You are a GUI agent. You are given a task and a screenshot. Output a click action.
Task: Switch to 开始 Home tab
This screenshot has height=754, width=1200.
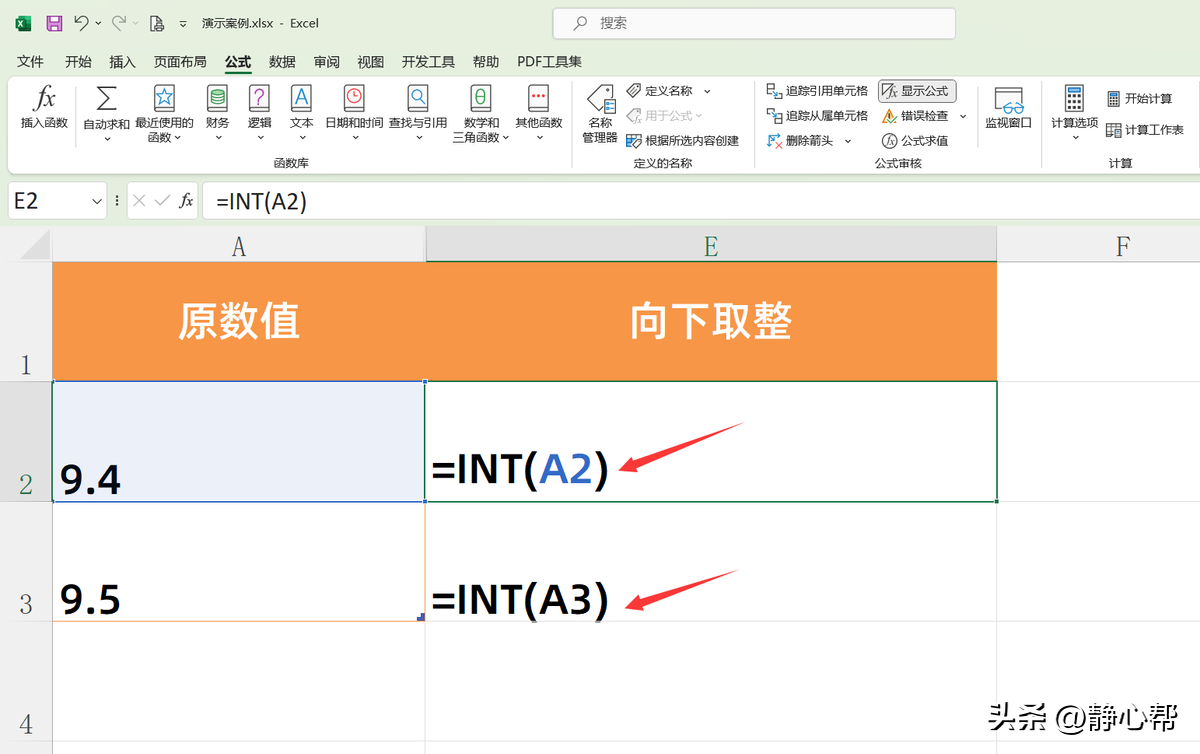[78, 62]
